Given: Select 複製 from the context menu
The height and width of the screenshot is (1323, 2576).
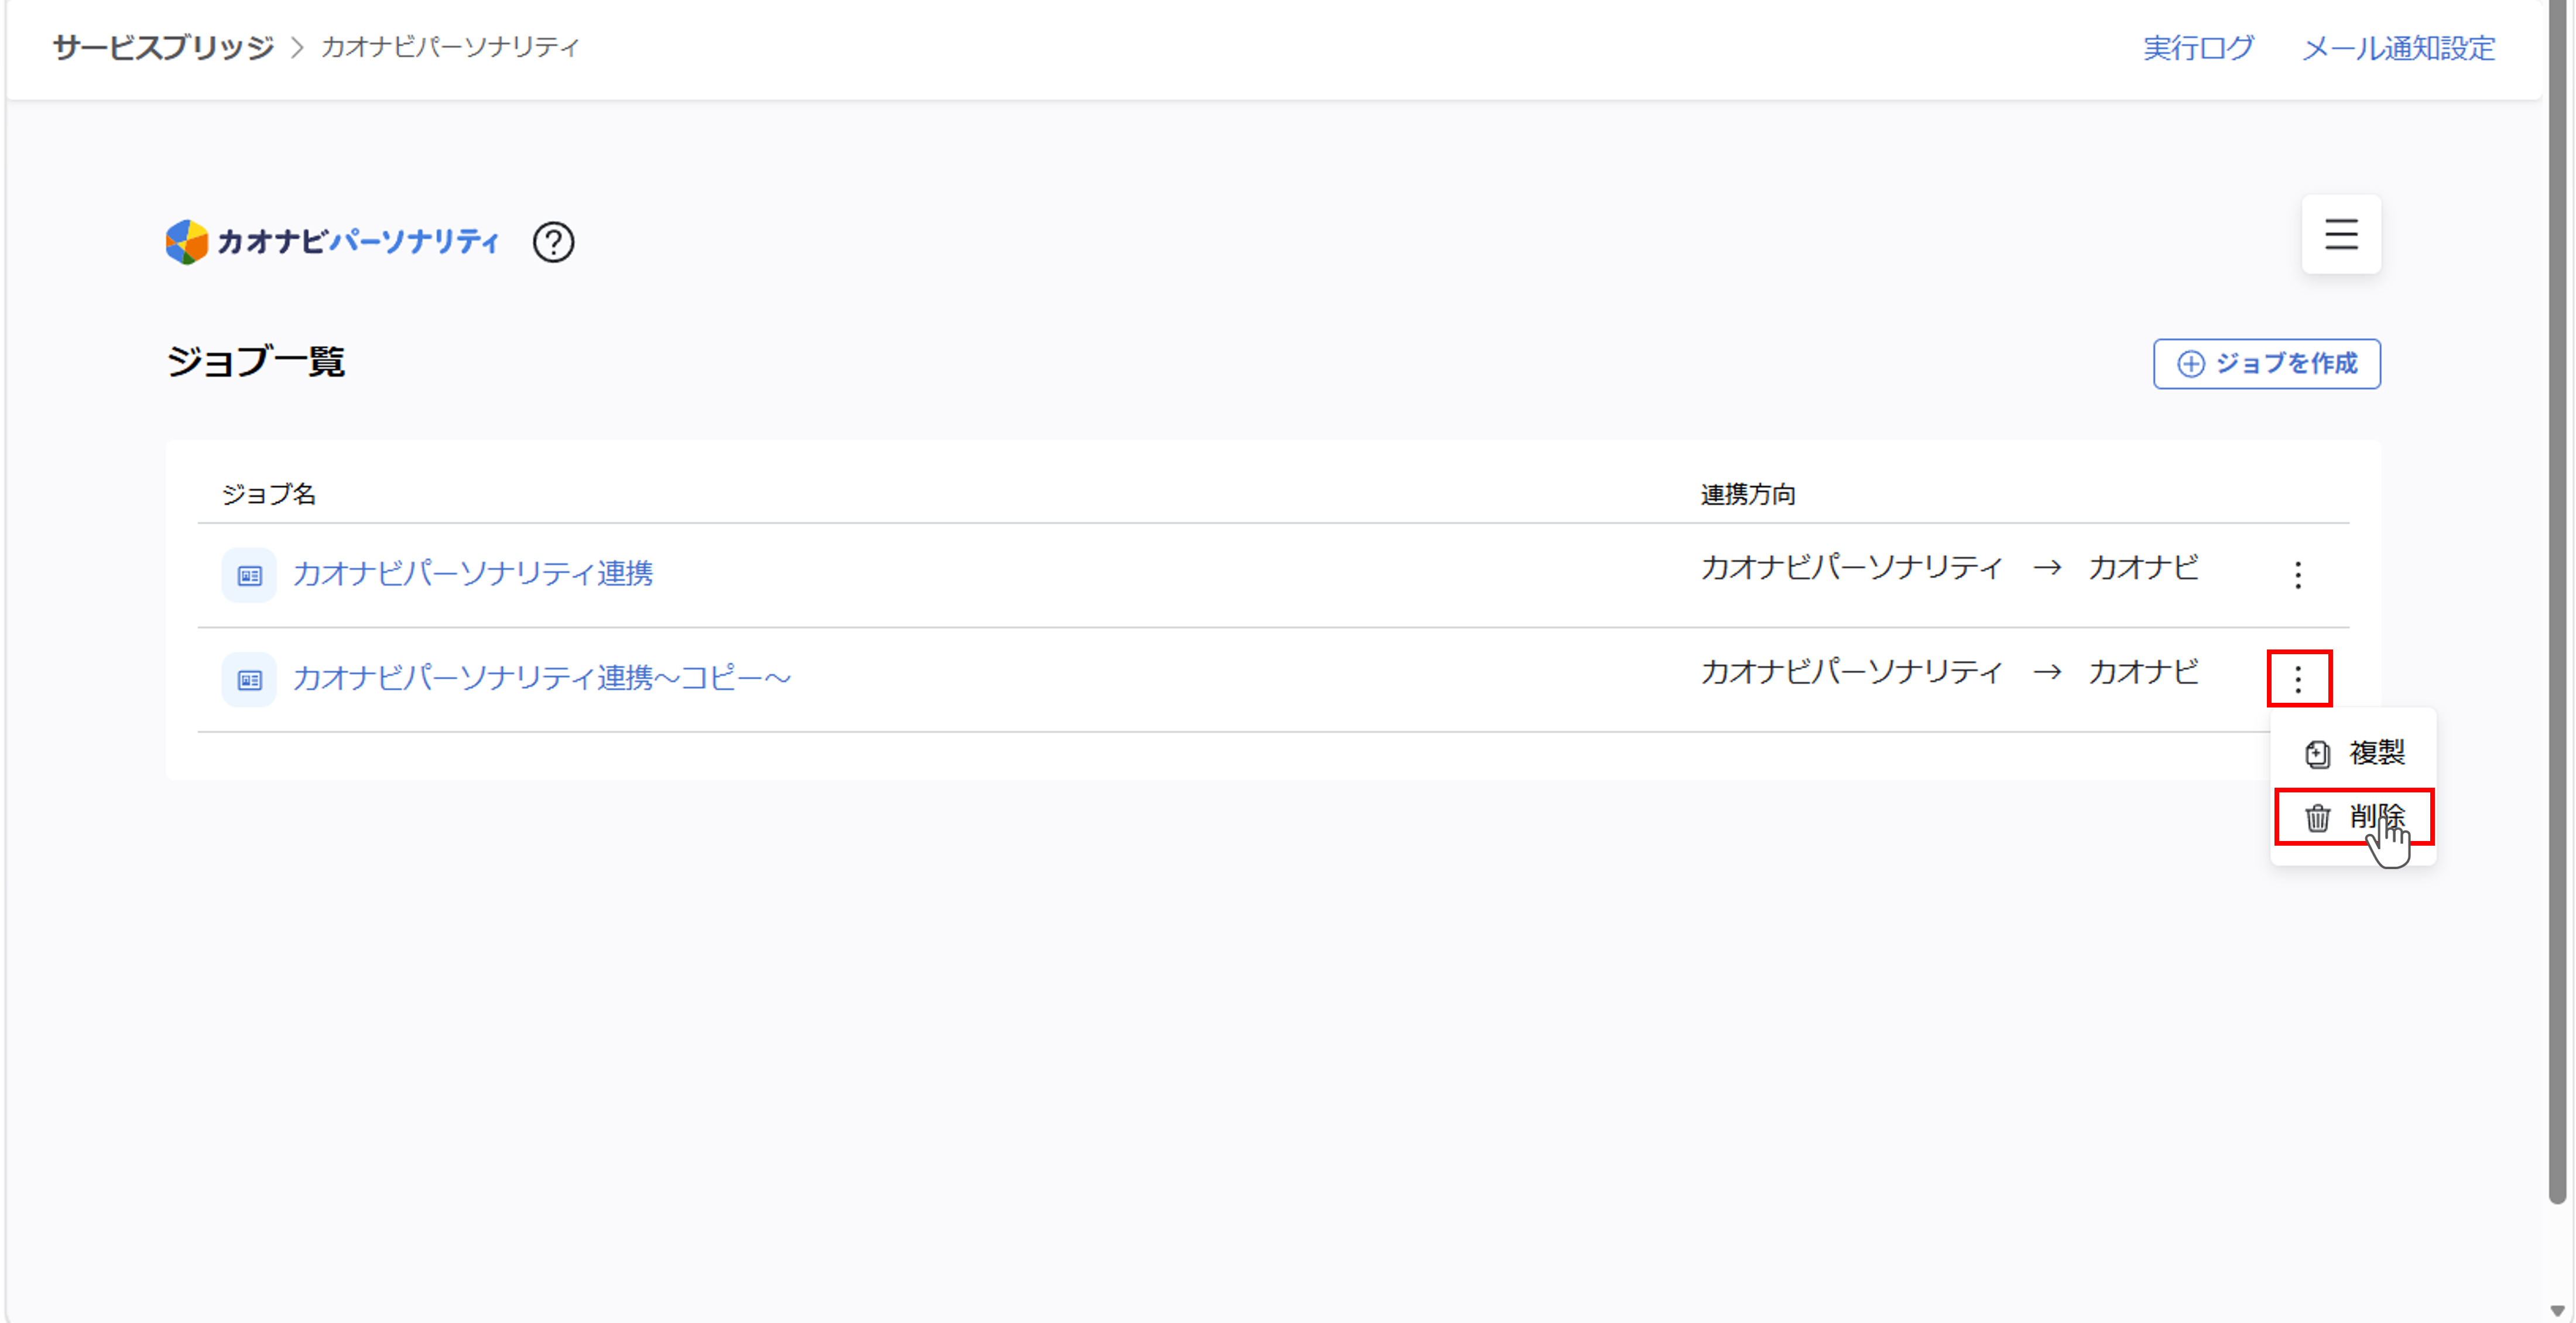Looking at the screenshot, I should coord(2354,752).
